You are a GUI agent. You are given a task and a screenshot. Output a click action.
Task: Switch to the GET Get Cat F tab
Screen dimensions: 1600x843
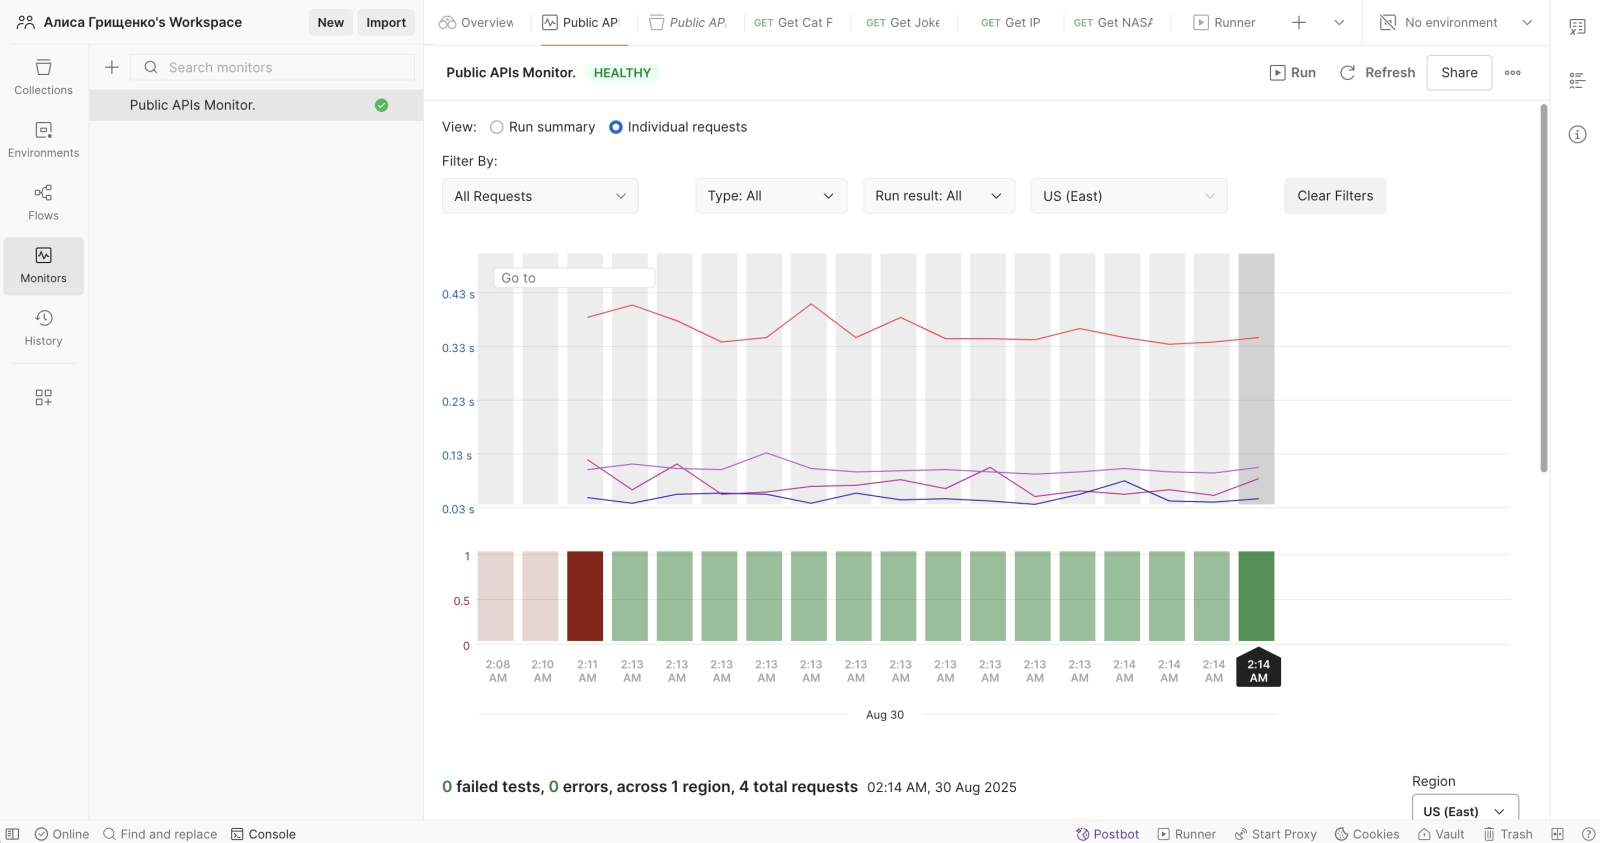(793, 22)
